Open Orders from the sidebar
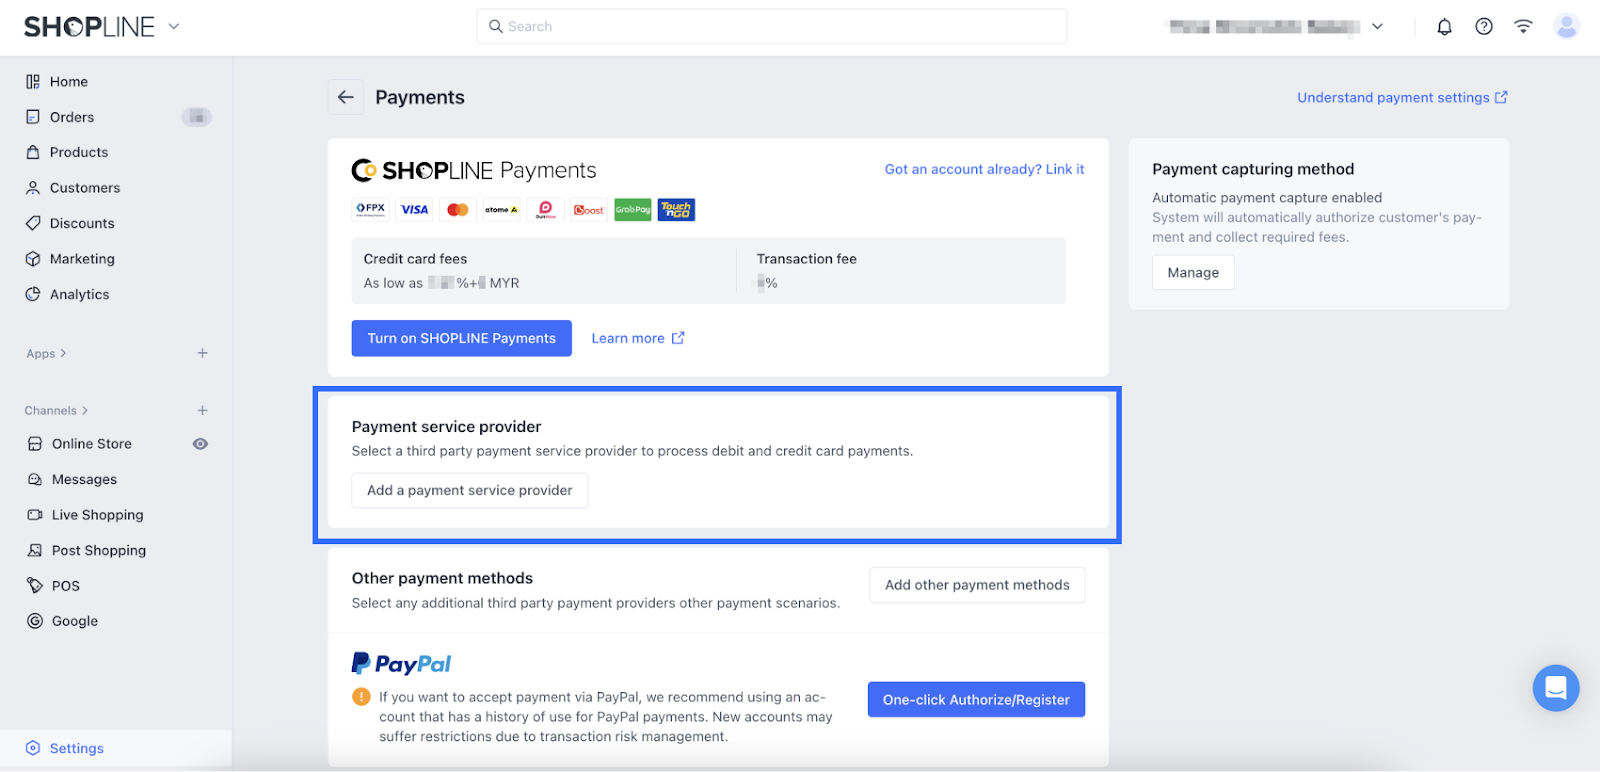 [x=72, y=117]
